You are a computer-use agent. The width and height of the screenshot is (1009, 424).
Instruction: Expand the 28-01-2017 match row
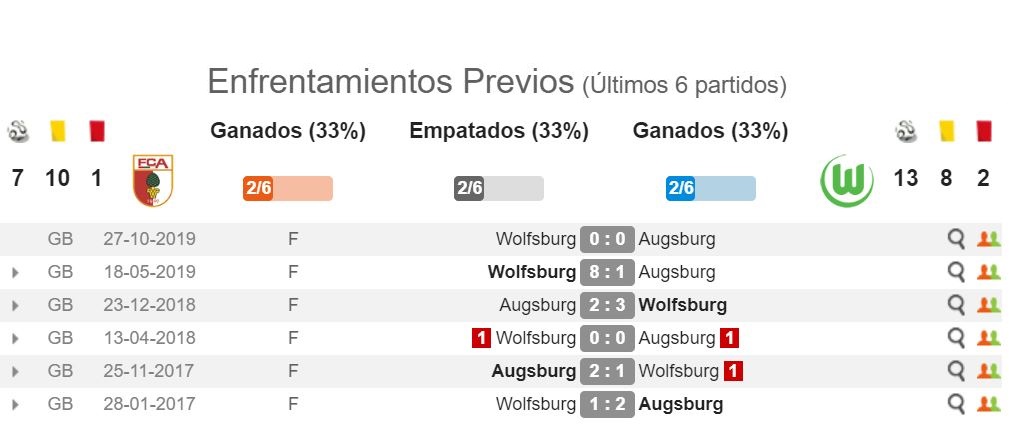tap(15, 405)
